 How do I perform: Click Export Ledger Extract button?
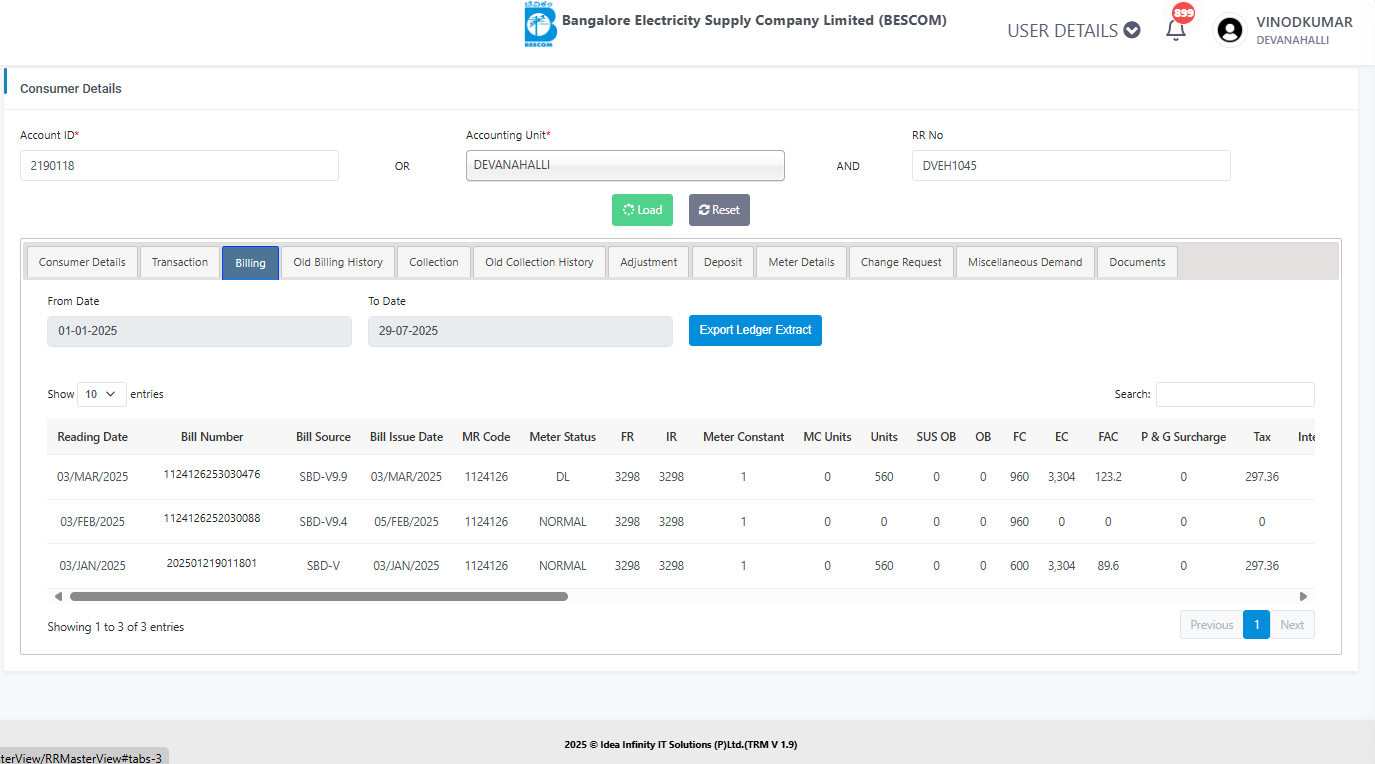point(755,330)
